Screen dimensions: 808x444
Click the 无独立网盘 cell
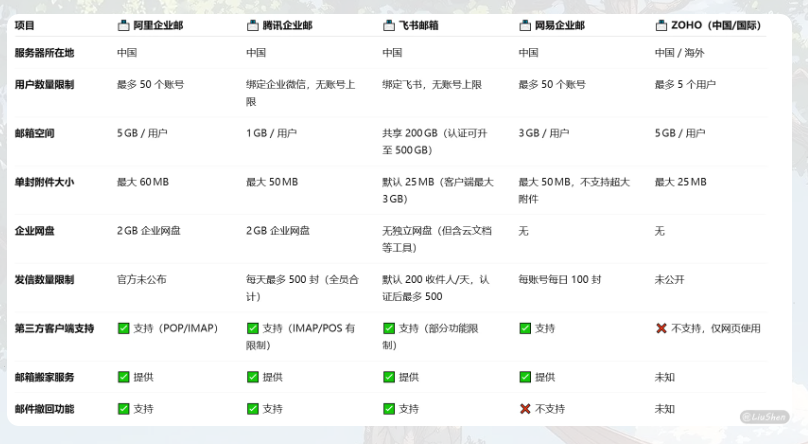[x=437, y=239]
